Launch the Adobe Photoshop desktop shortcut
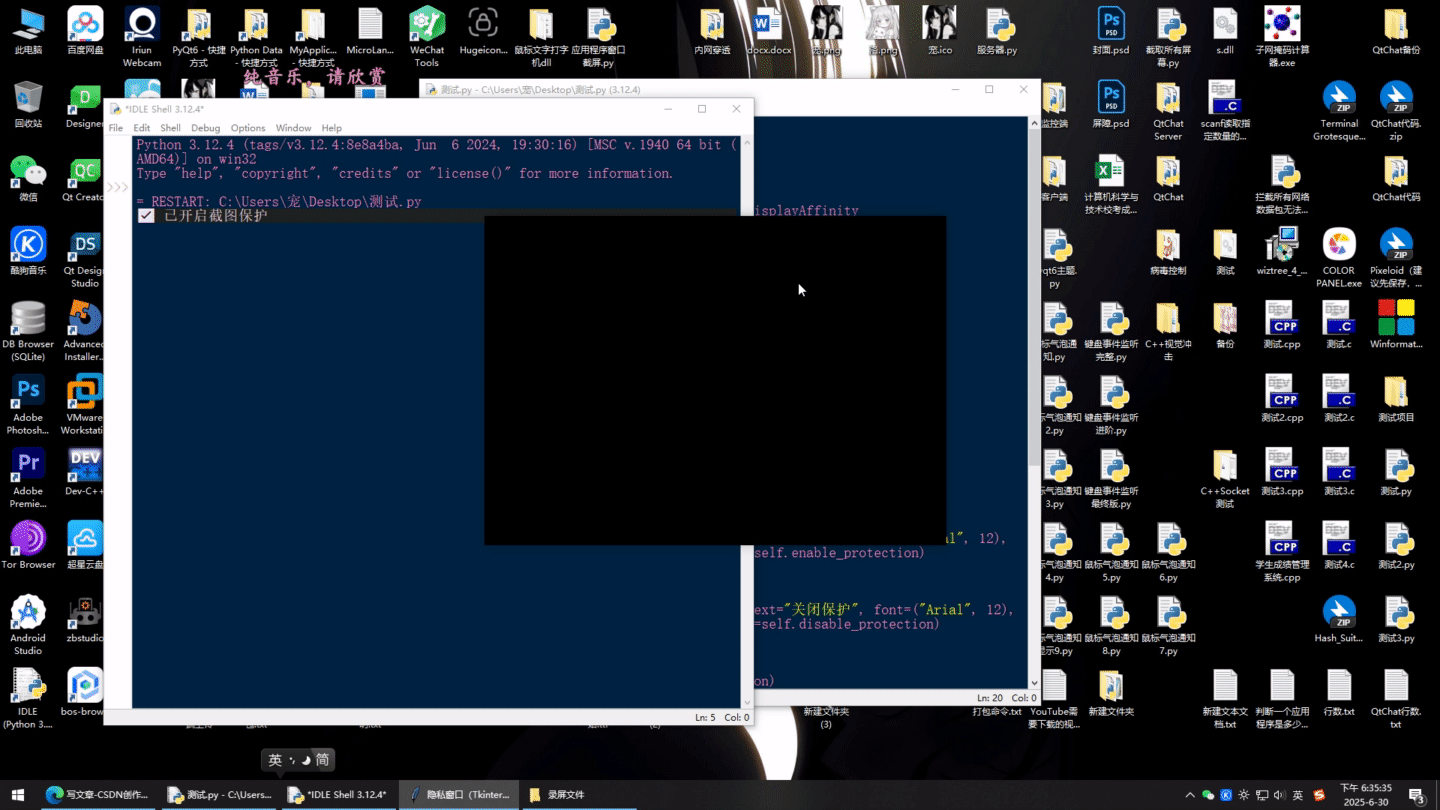Screen dimensions: 1440x810 tap(27, 393)
